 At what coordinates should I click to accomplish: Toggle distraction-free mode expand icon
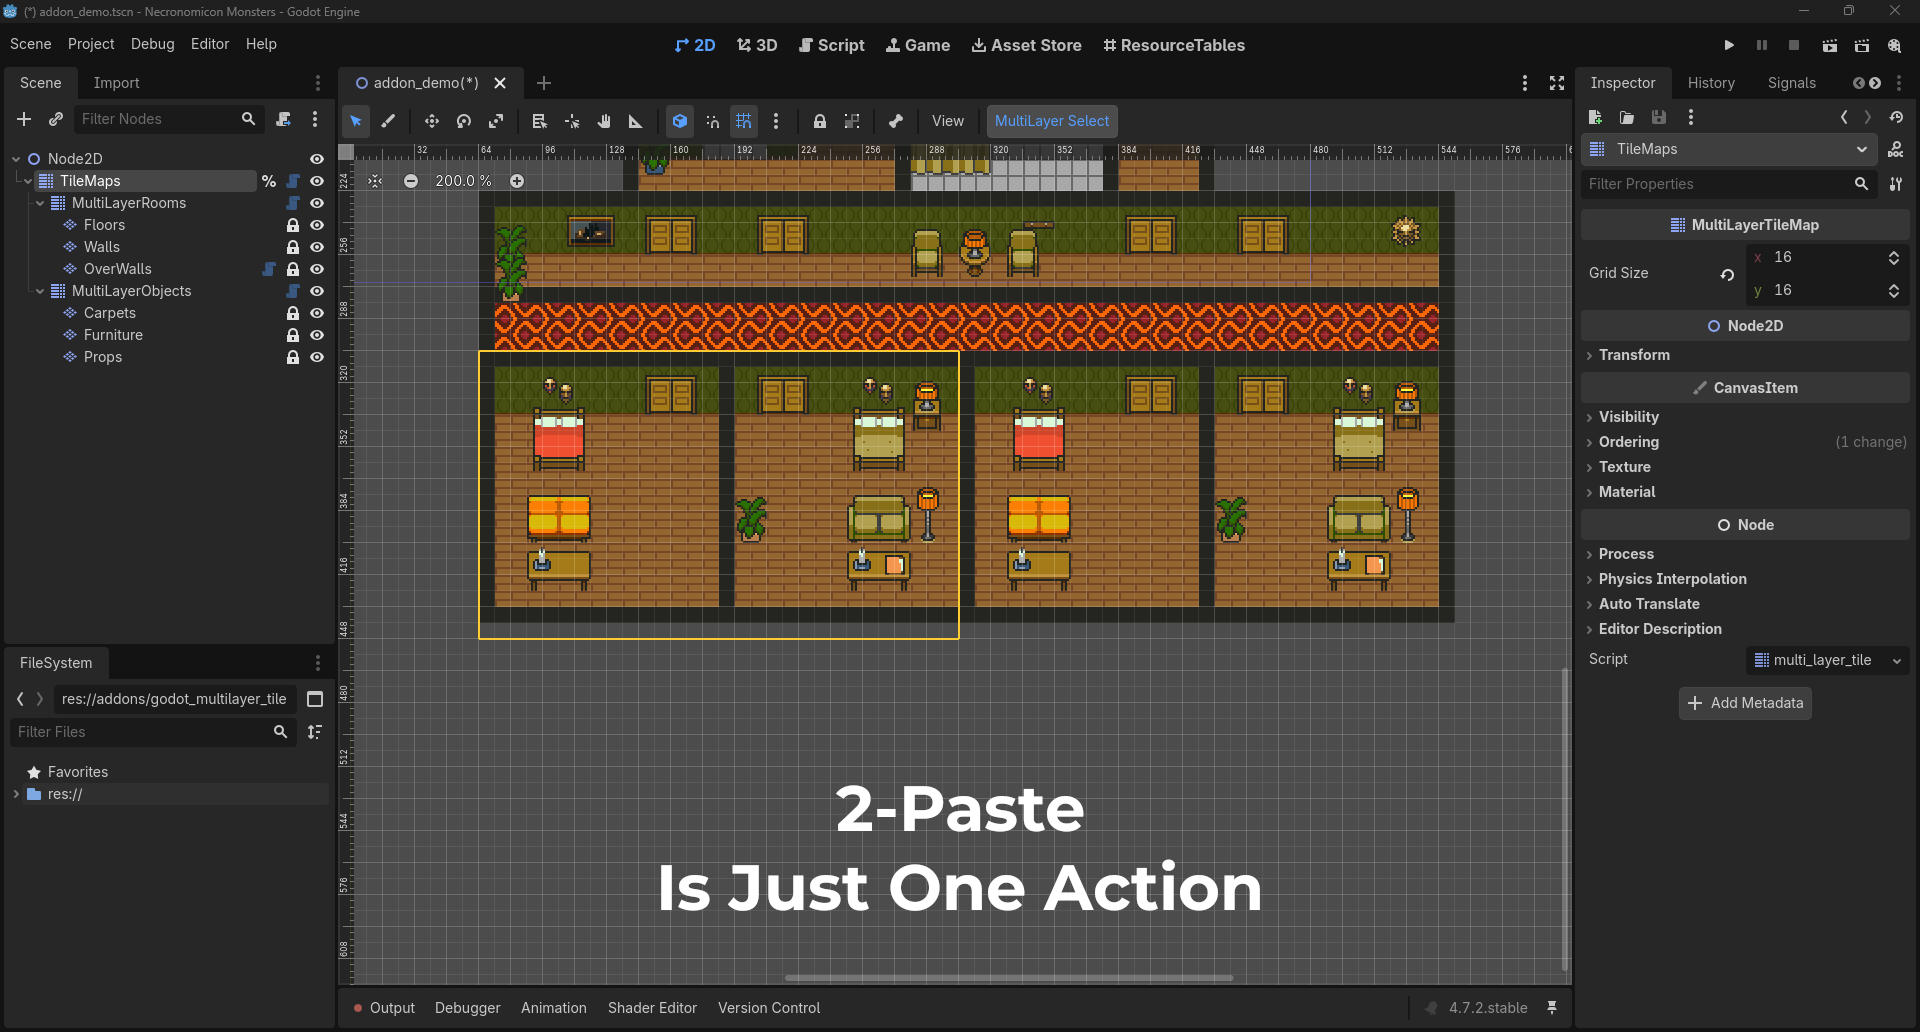[x=1557, y=83]
